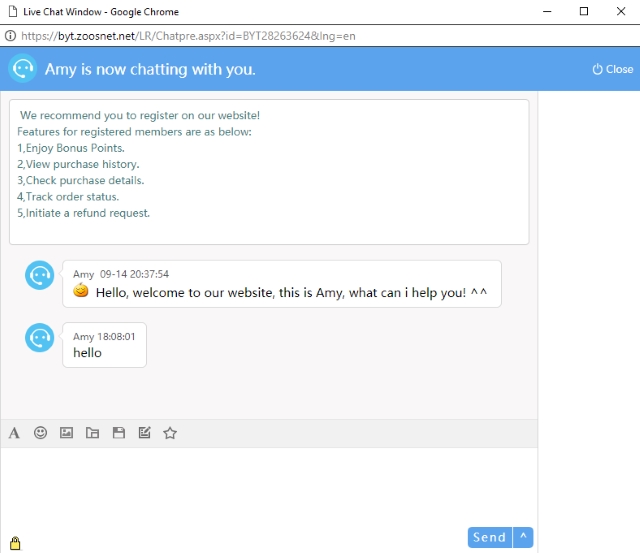
Task: Click 'Features for registered members' line
Action: pos(134,131)
